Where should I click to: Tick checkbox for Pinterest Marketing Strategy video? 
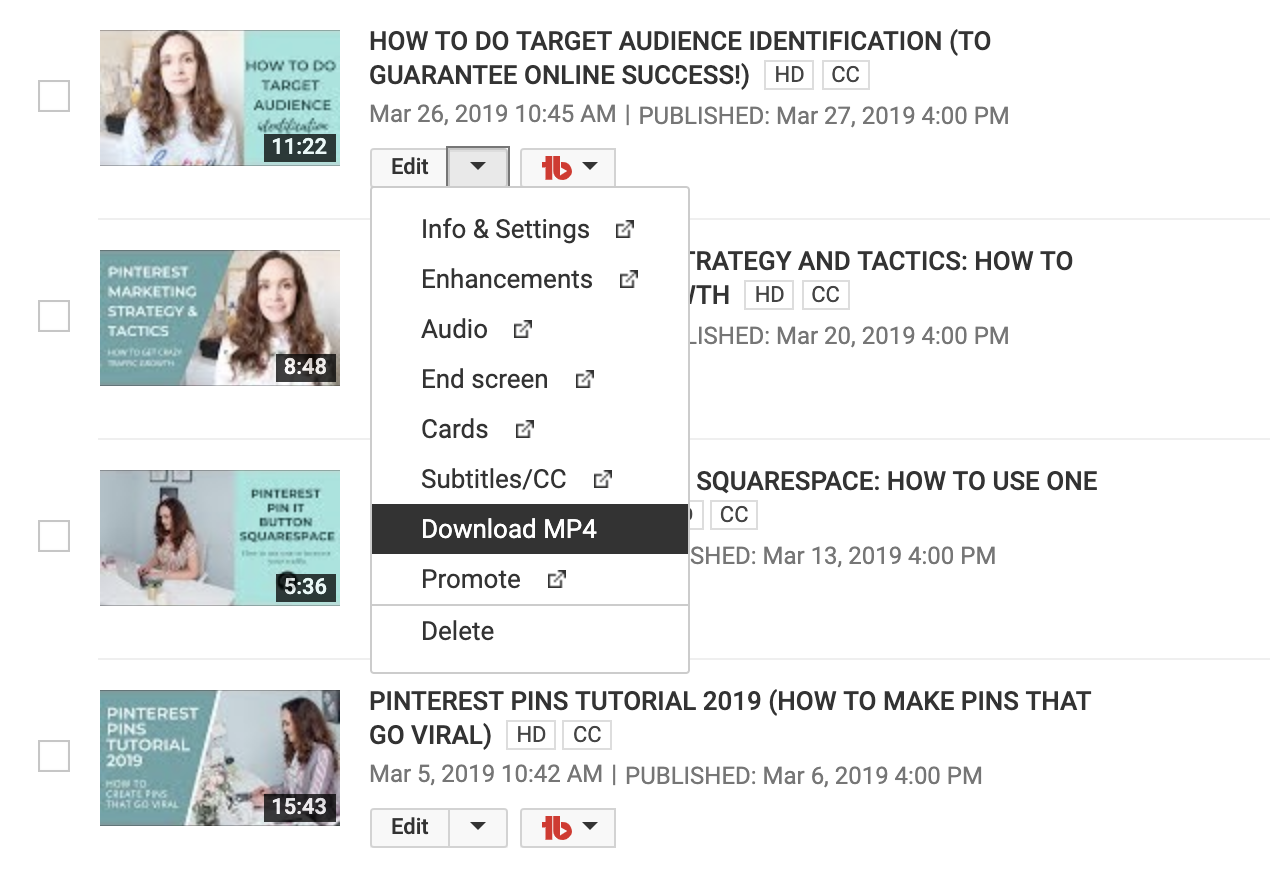(54, 316)
